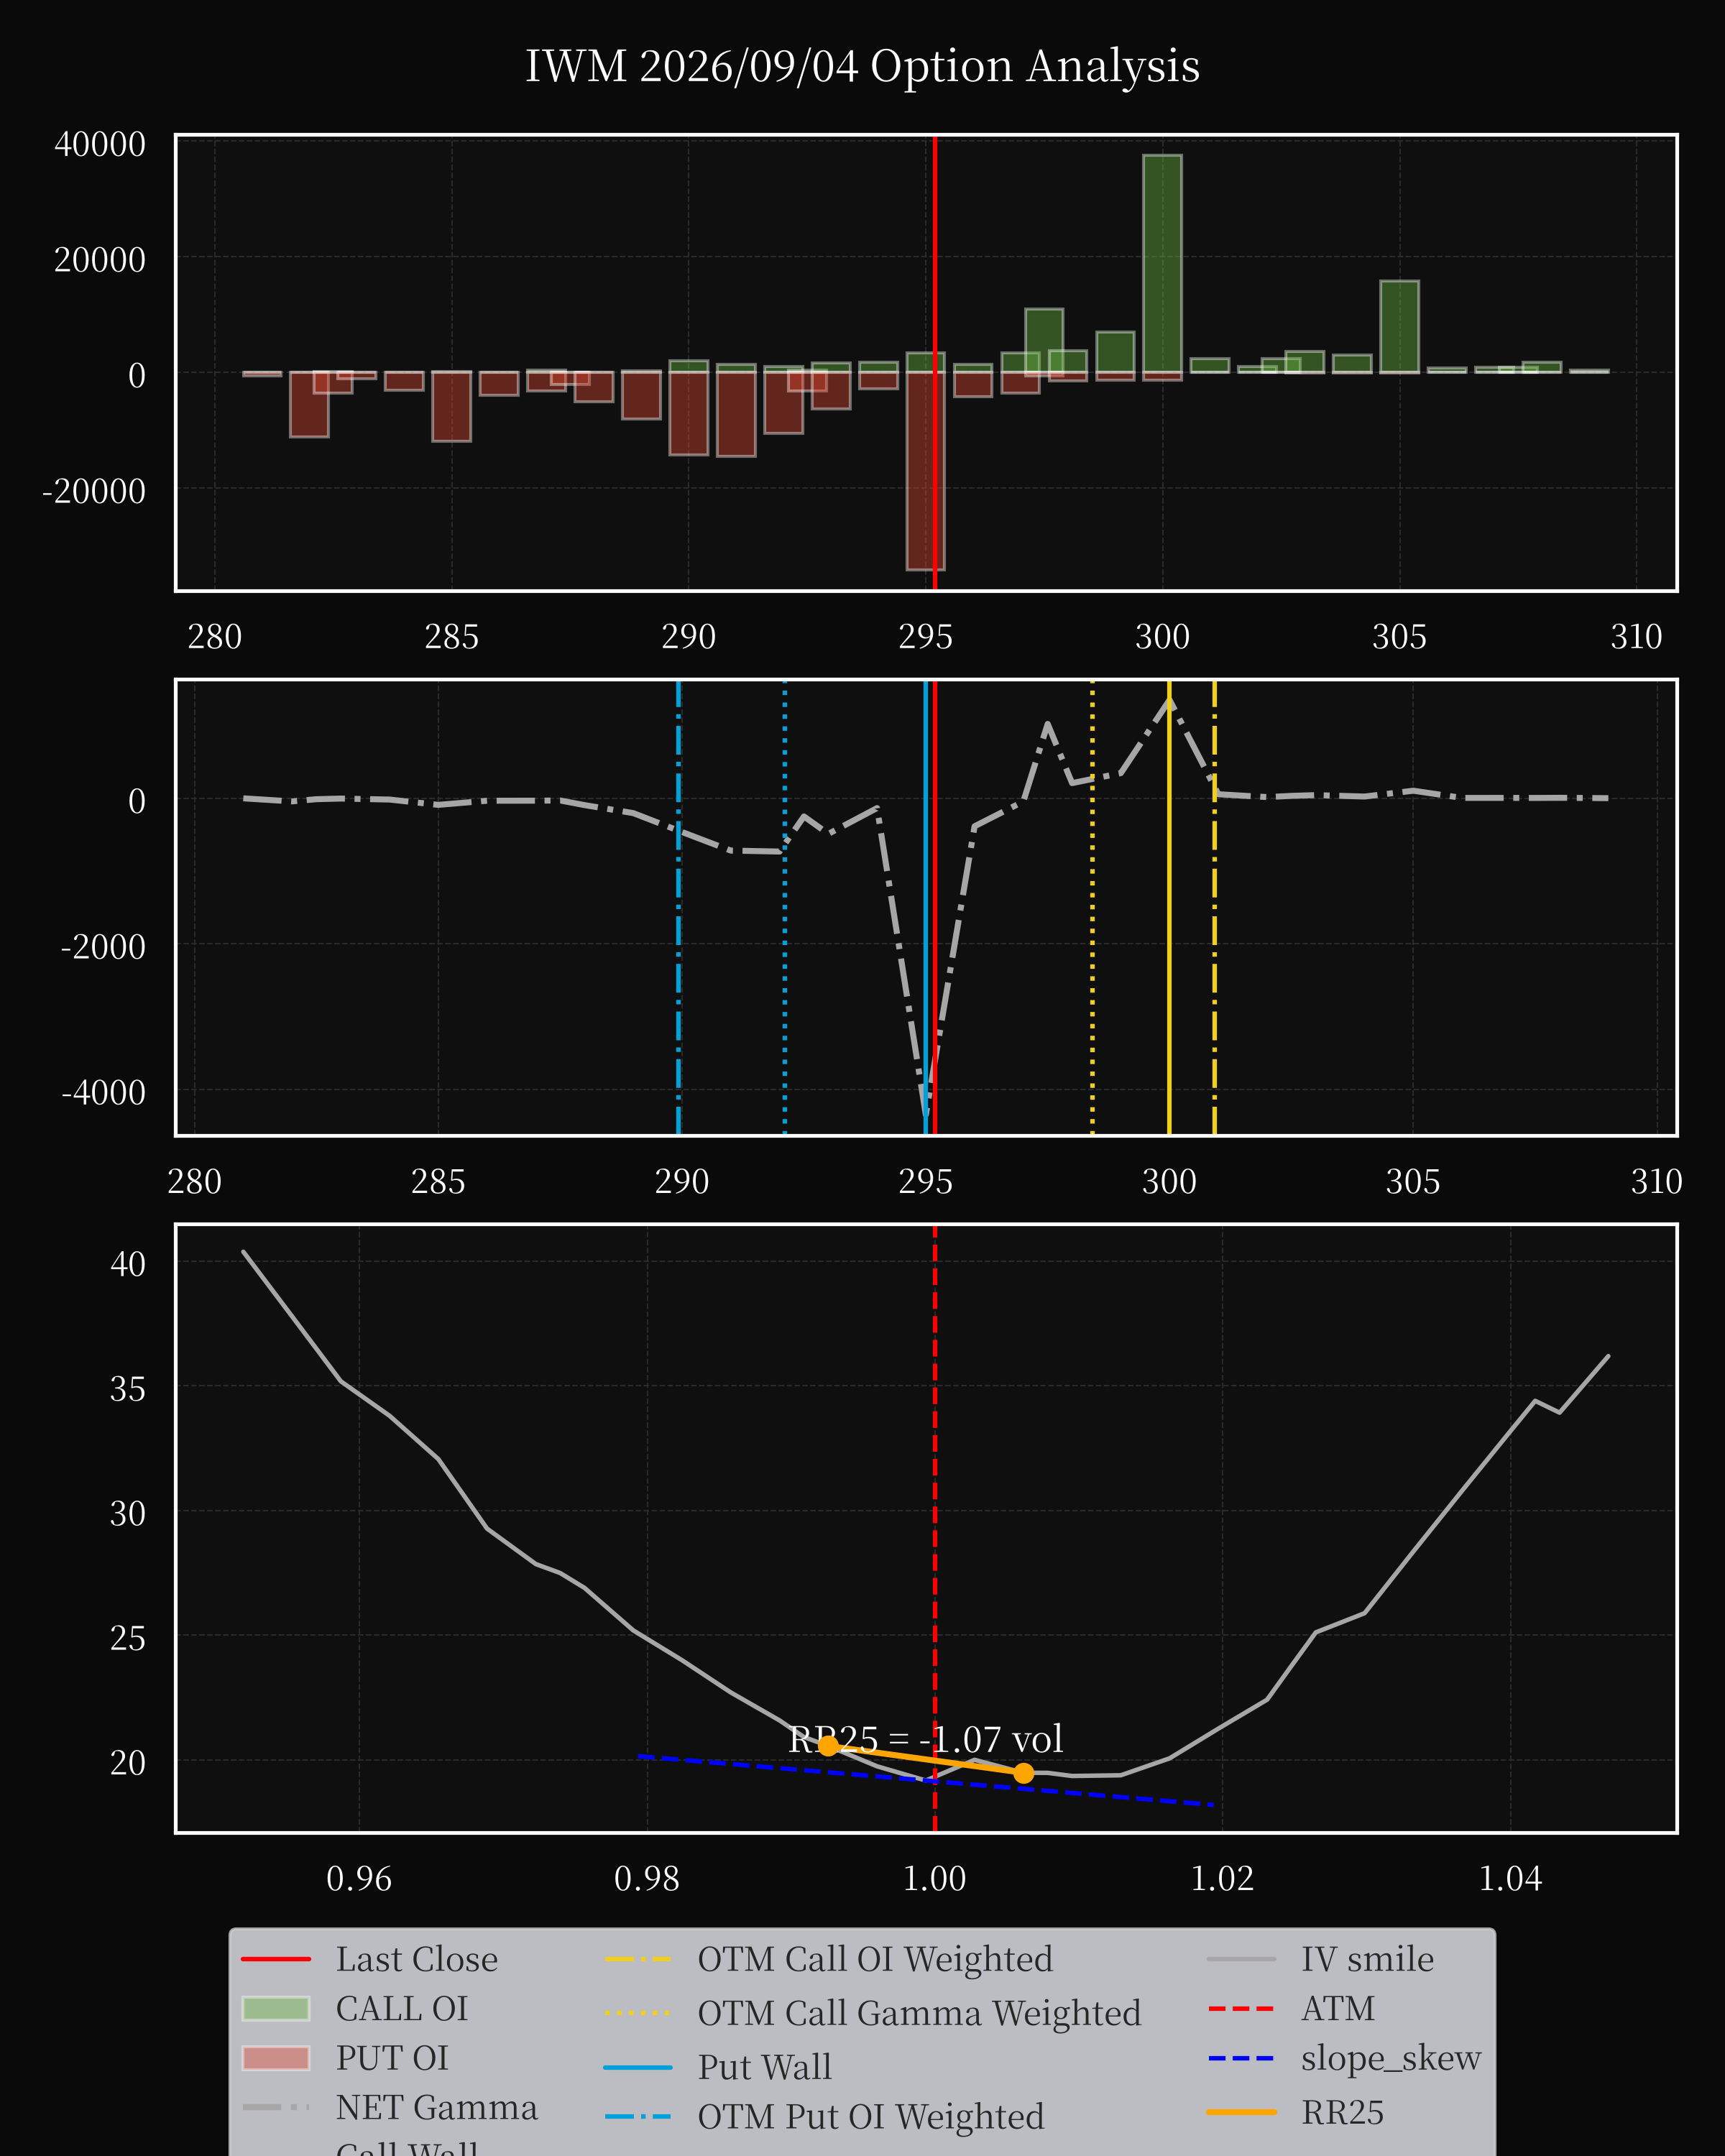Select the RR25 legend label

pos(1342,2112)
